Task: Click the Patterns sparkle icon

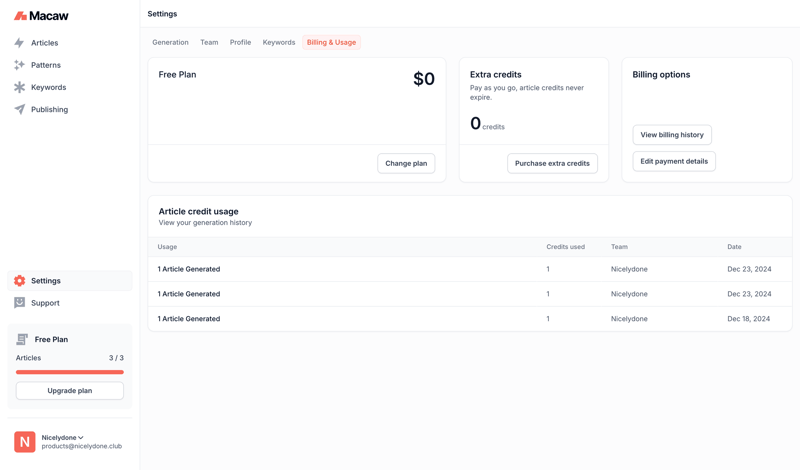Action: pyautogui.click(x=19, y=65)
